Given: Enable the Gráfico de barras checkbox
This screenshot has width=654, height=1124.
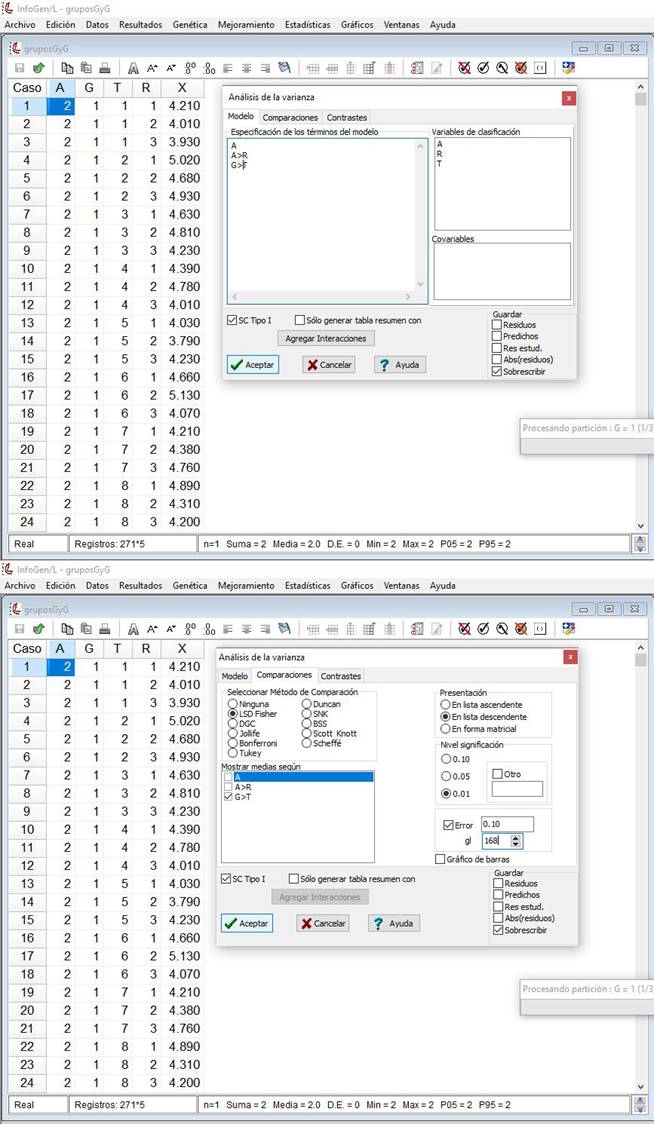Looking at the screenshot, I should pyautogui.click(x=440, y=859).
